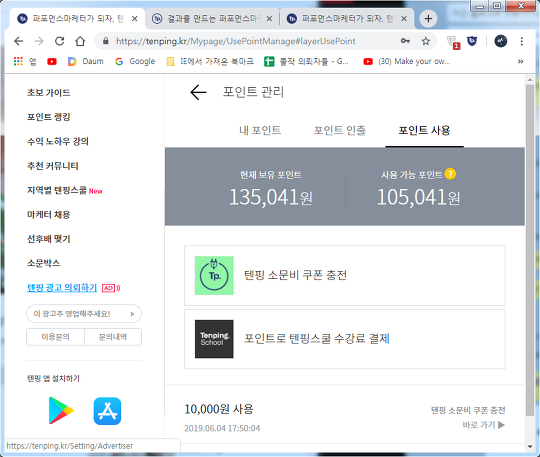Click the Tenping School black logo
Image resolution: width=540 pixels, height=457 pixels.
214,339
